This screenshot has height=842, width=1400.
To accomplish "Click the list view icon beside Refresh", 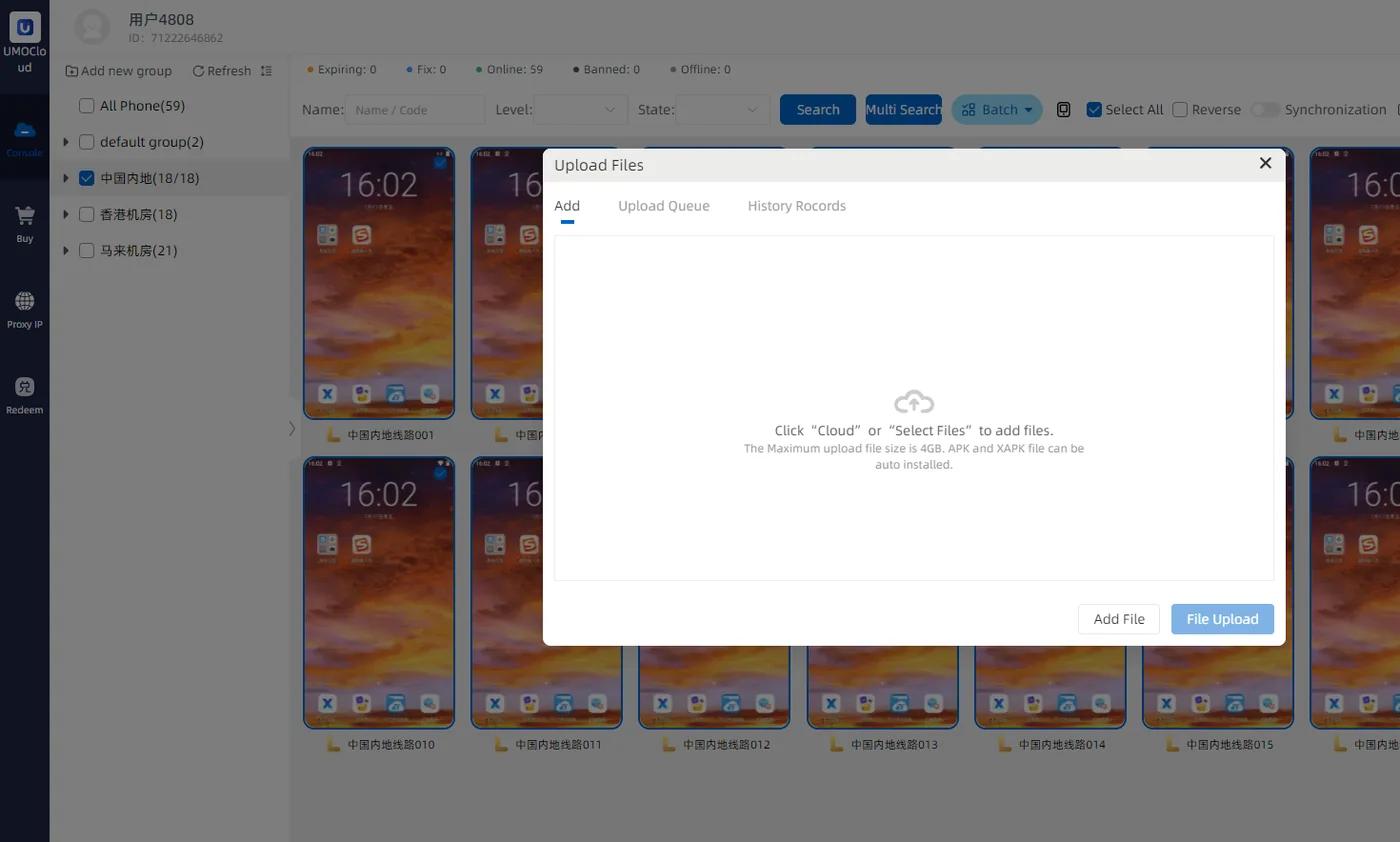I will (x=266, y=71).
